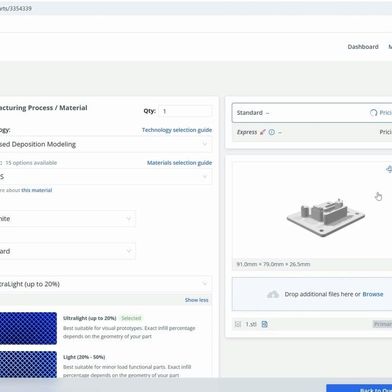Click the dimensions text 91.0mm × 79.0mm × 26.5mm
Viewport: 392px width, 392px height.
(273, 264)
